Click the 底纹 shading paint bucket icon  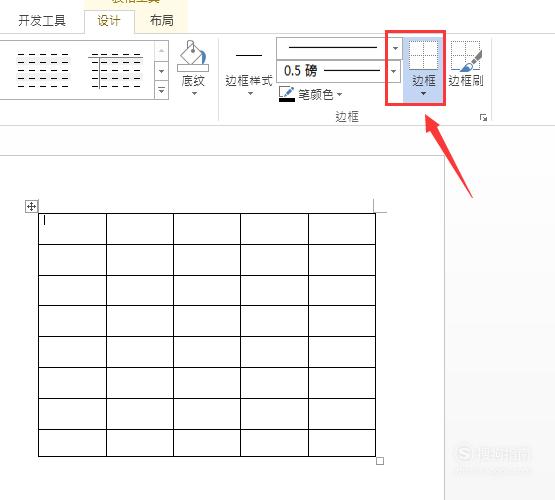tap(193, 56)
